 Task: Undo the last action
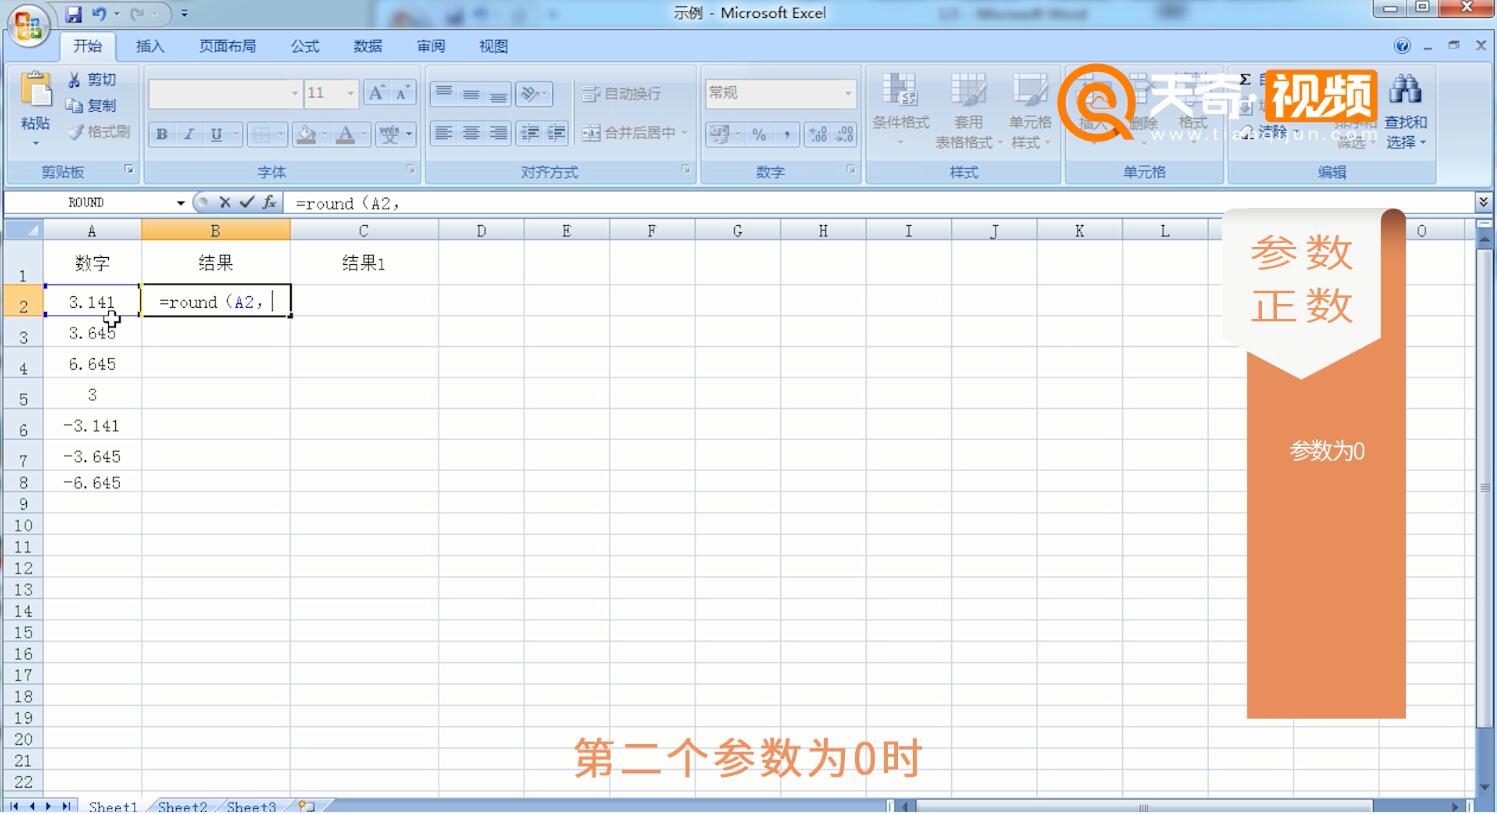(x=99, y=14)
